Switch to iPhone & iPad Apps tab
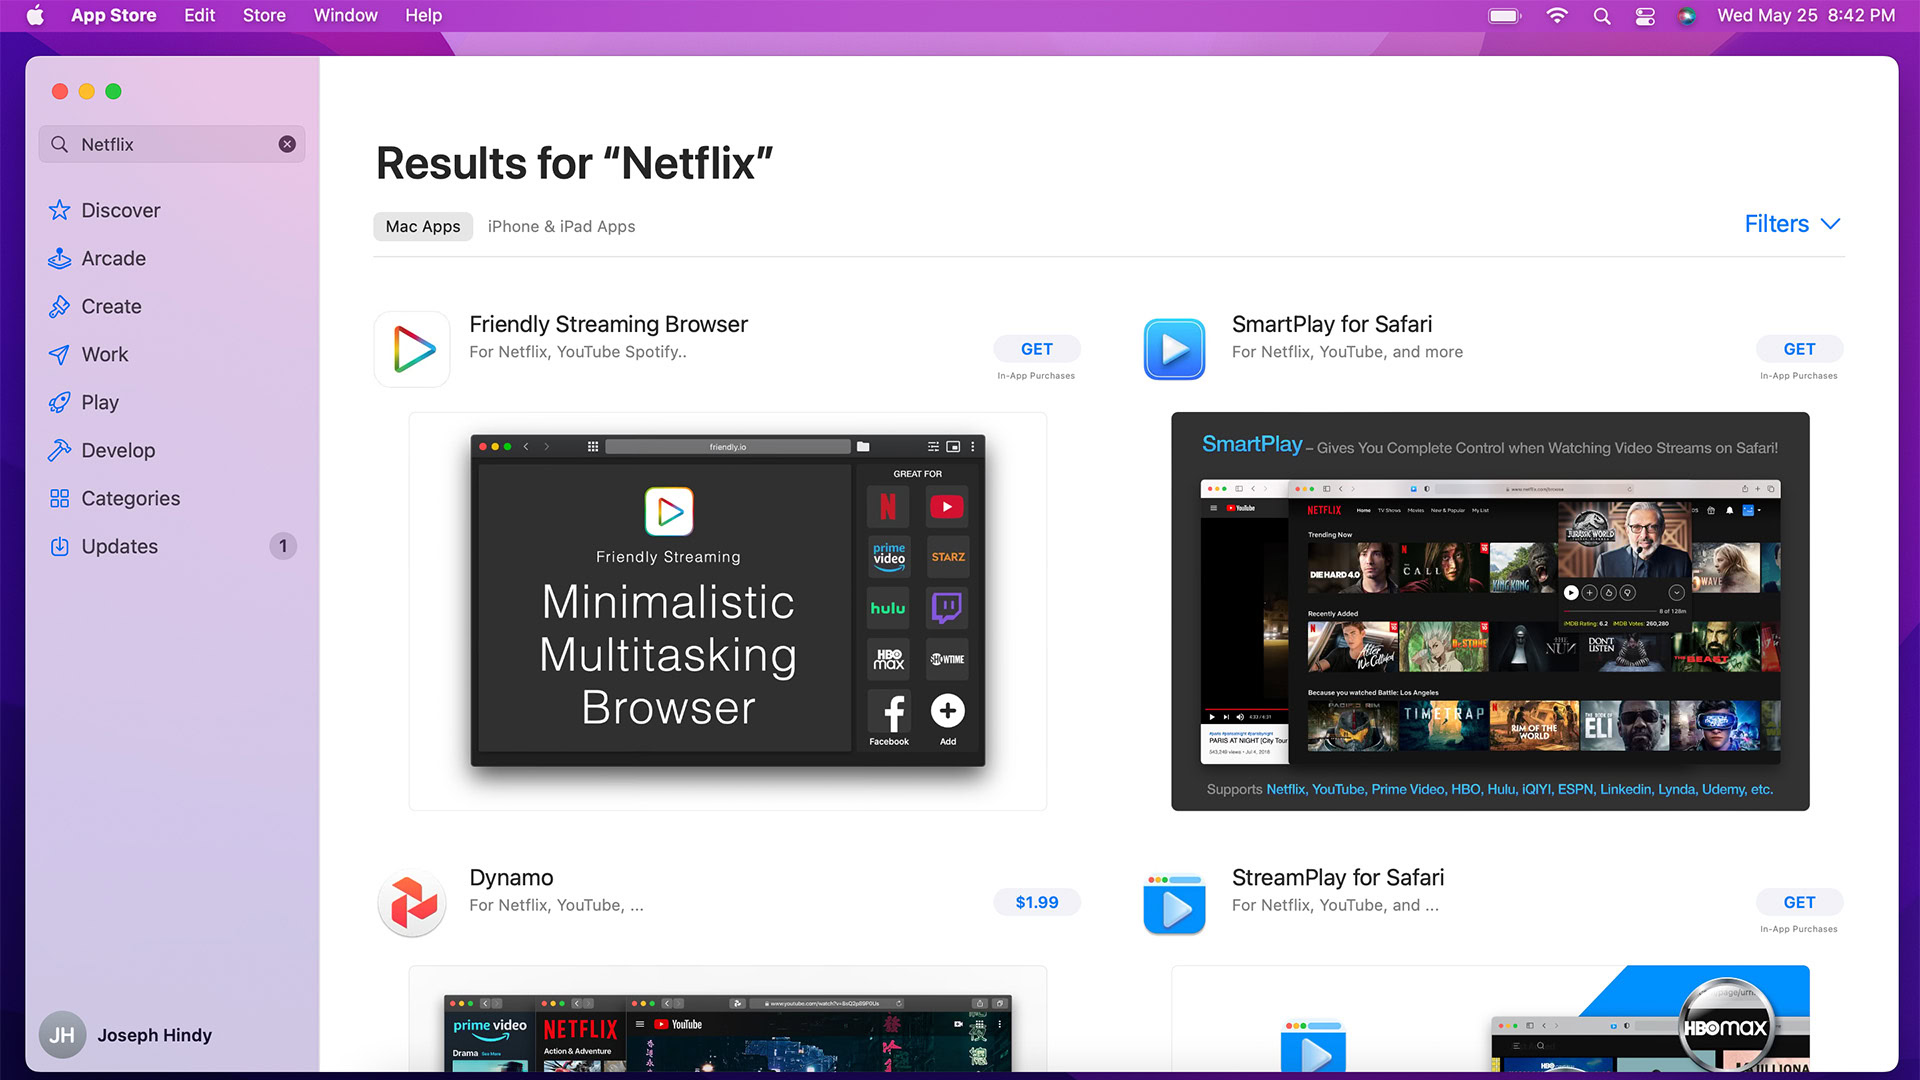The image size is (1920, 1080). click(561, 226)
